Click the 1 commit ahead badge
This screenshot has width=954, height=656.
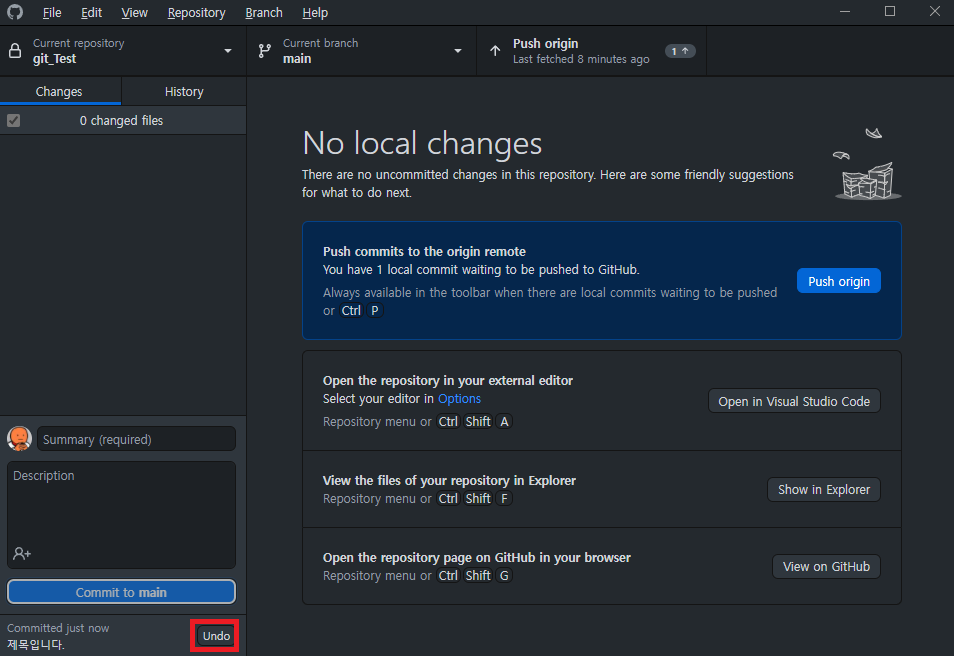coord(680,51)
